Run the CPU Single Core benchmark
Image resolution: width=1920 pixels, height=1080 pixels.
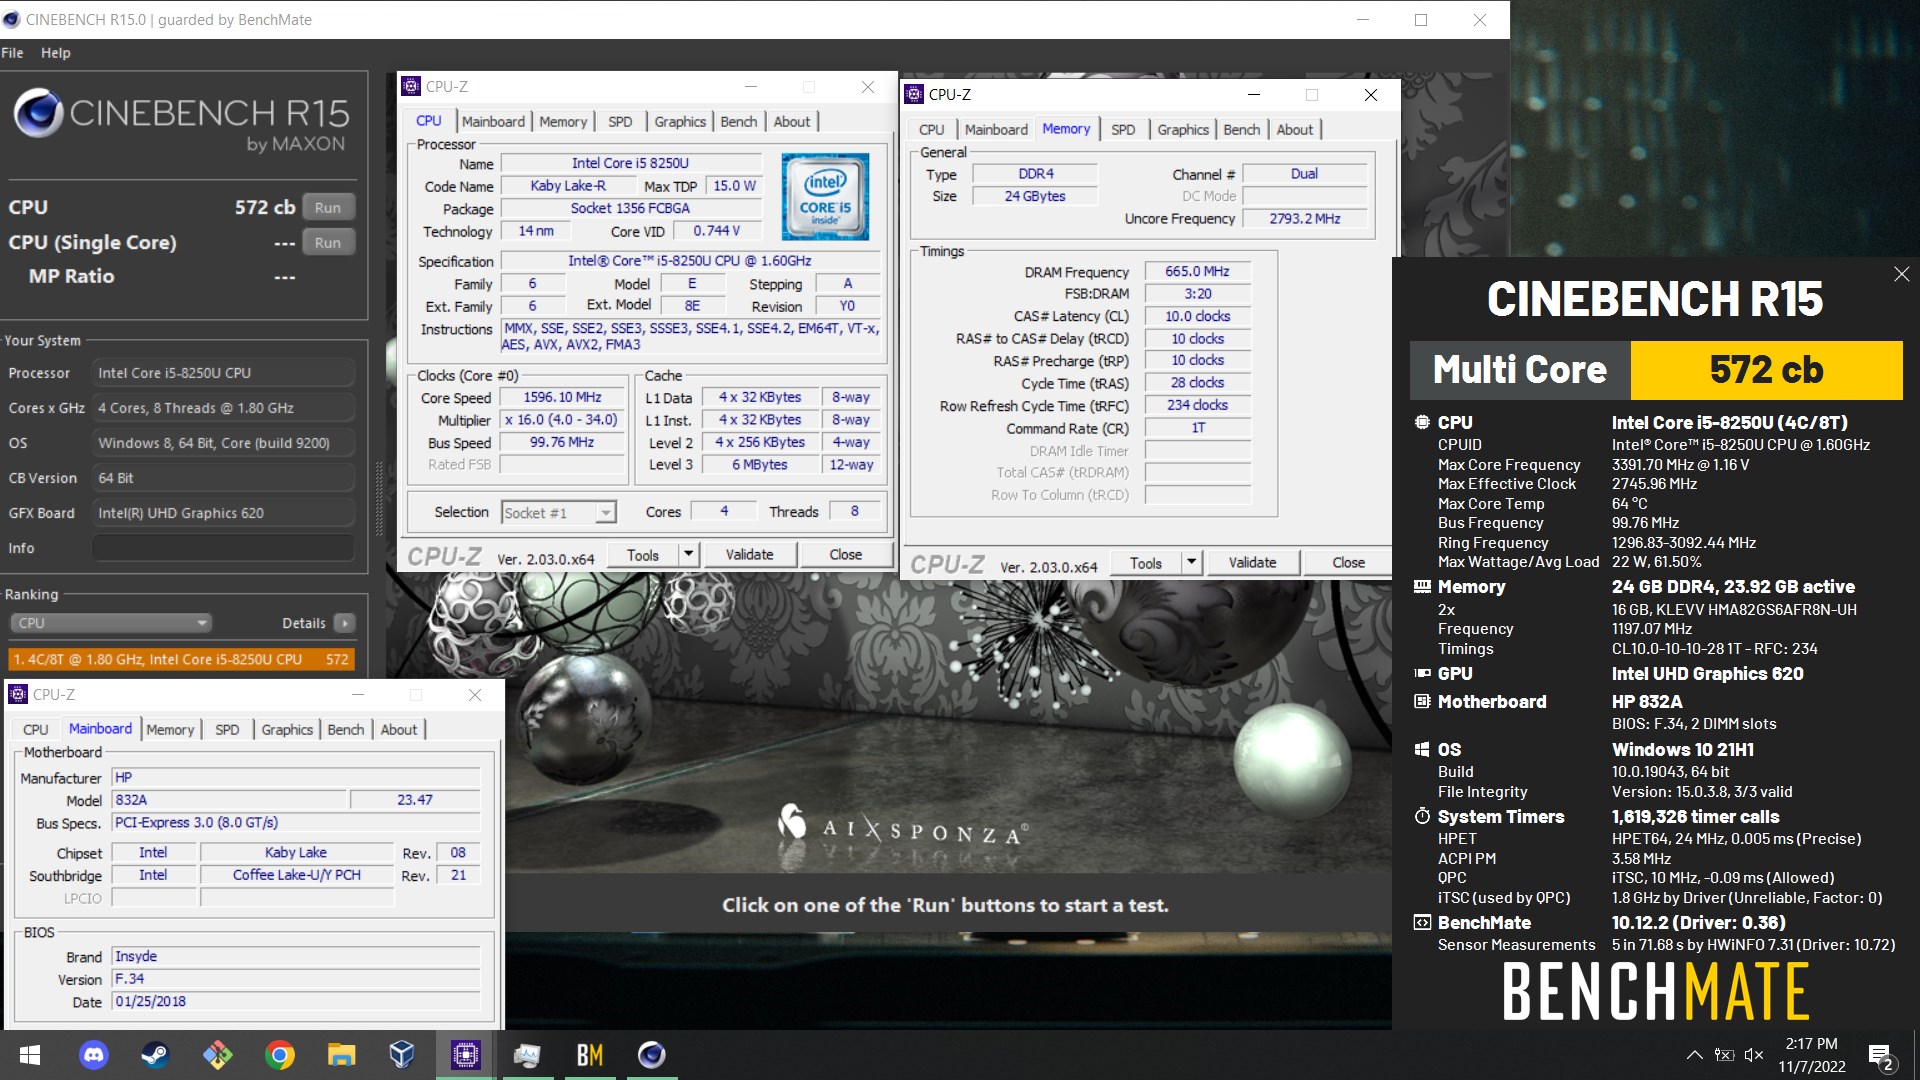(328, 242)
